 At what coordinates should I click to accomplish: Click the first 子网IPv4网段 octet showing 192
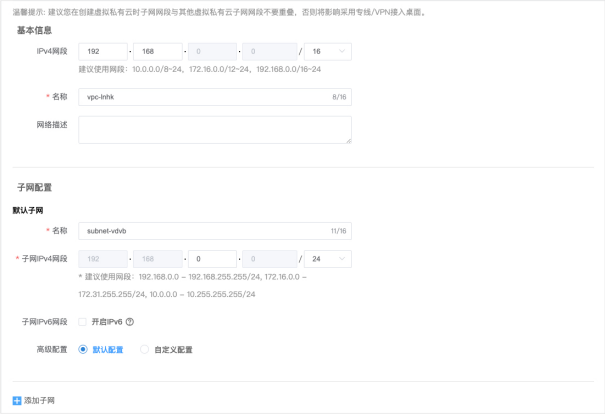(103, 258)
